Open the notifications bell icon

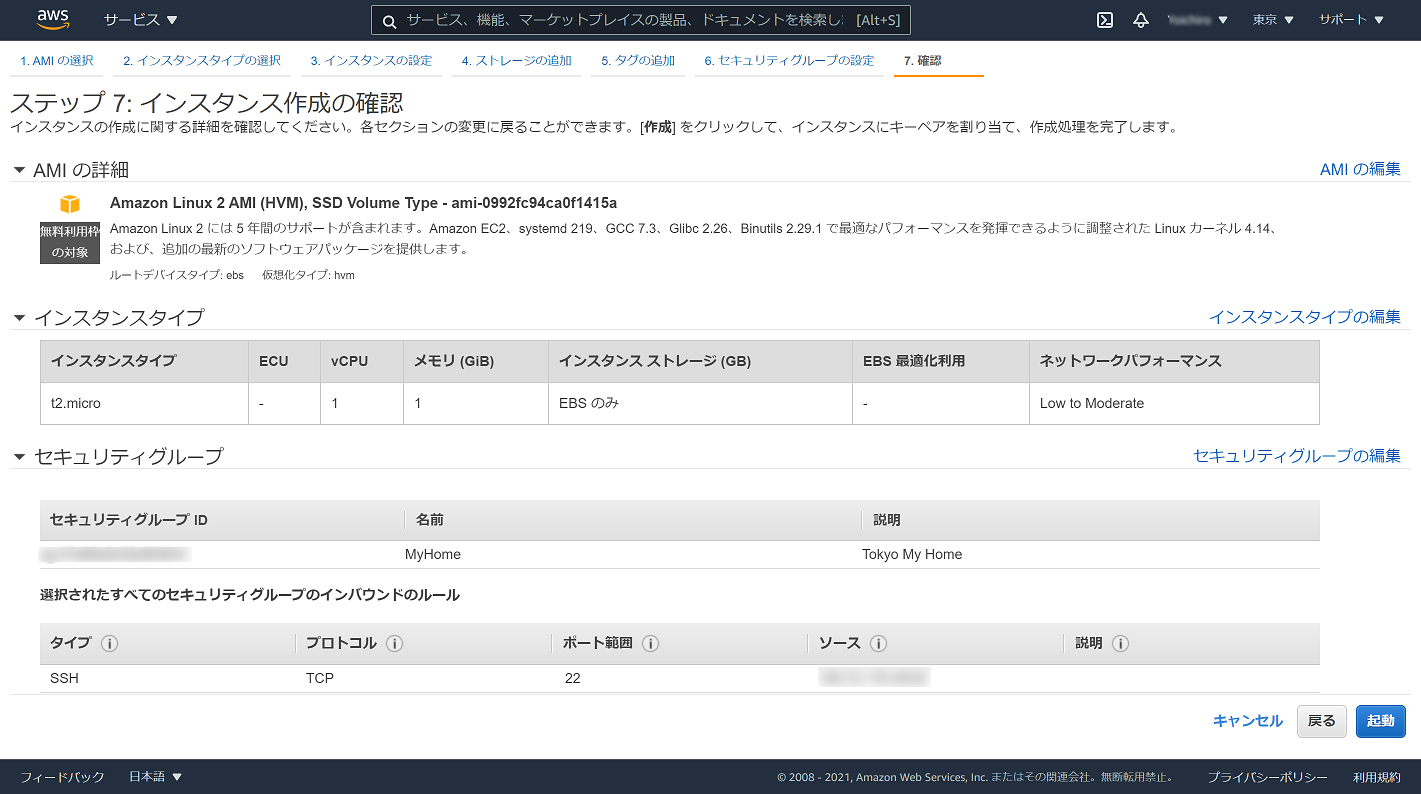[1141, 20]
